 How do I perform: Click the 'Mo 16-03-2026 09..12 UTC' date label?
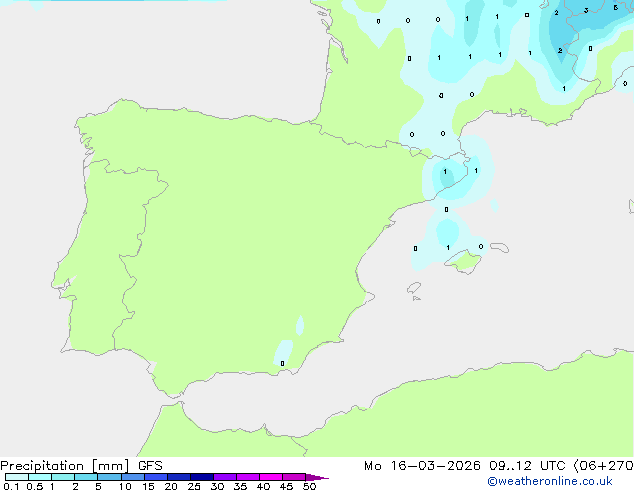[x=465, y=466]
